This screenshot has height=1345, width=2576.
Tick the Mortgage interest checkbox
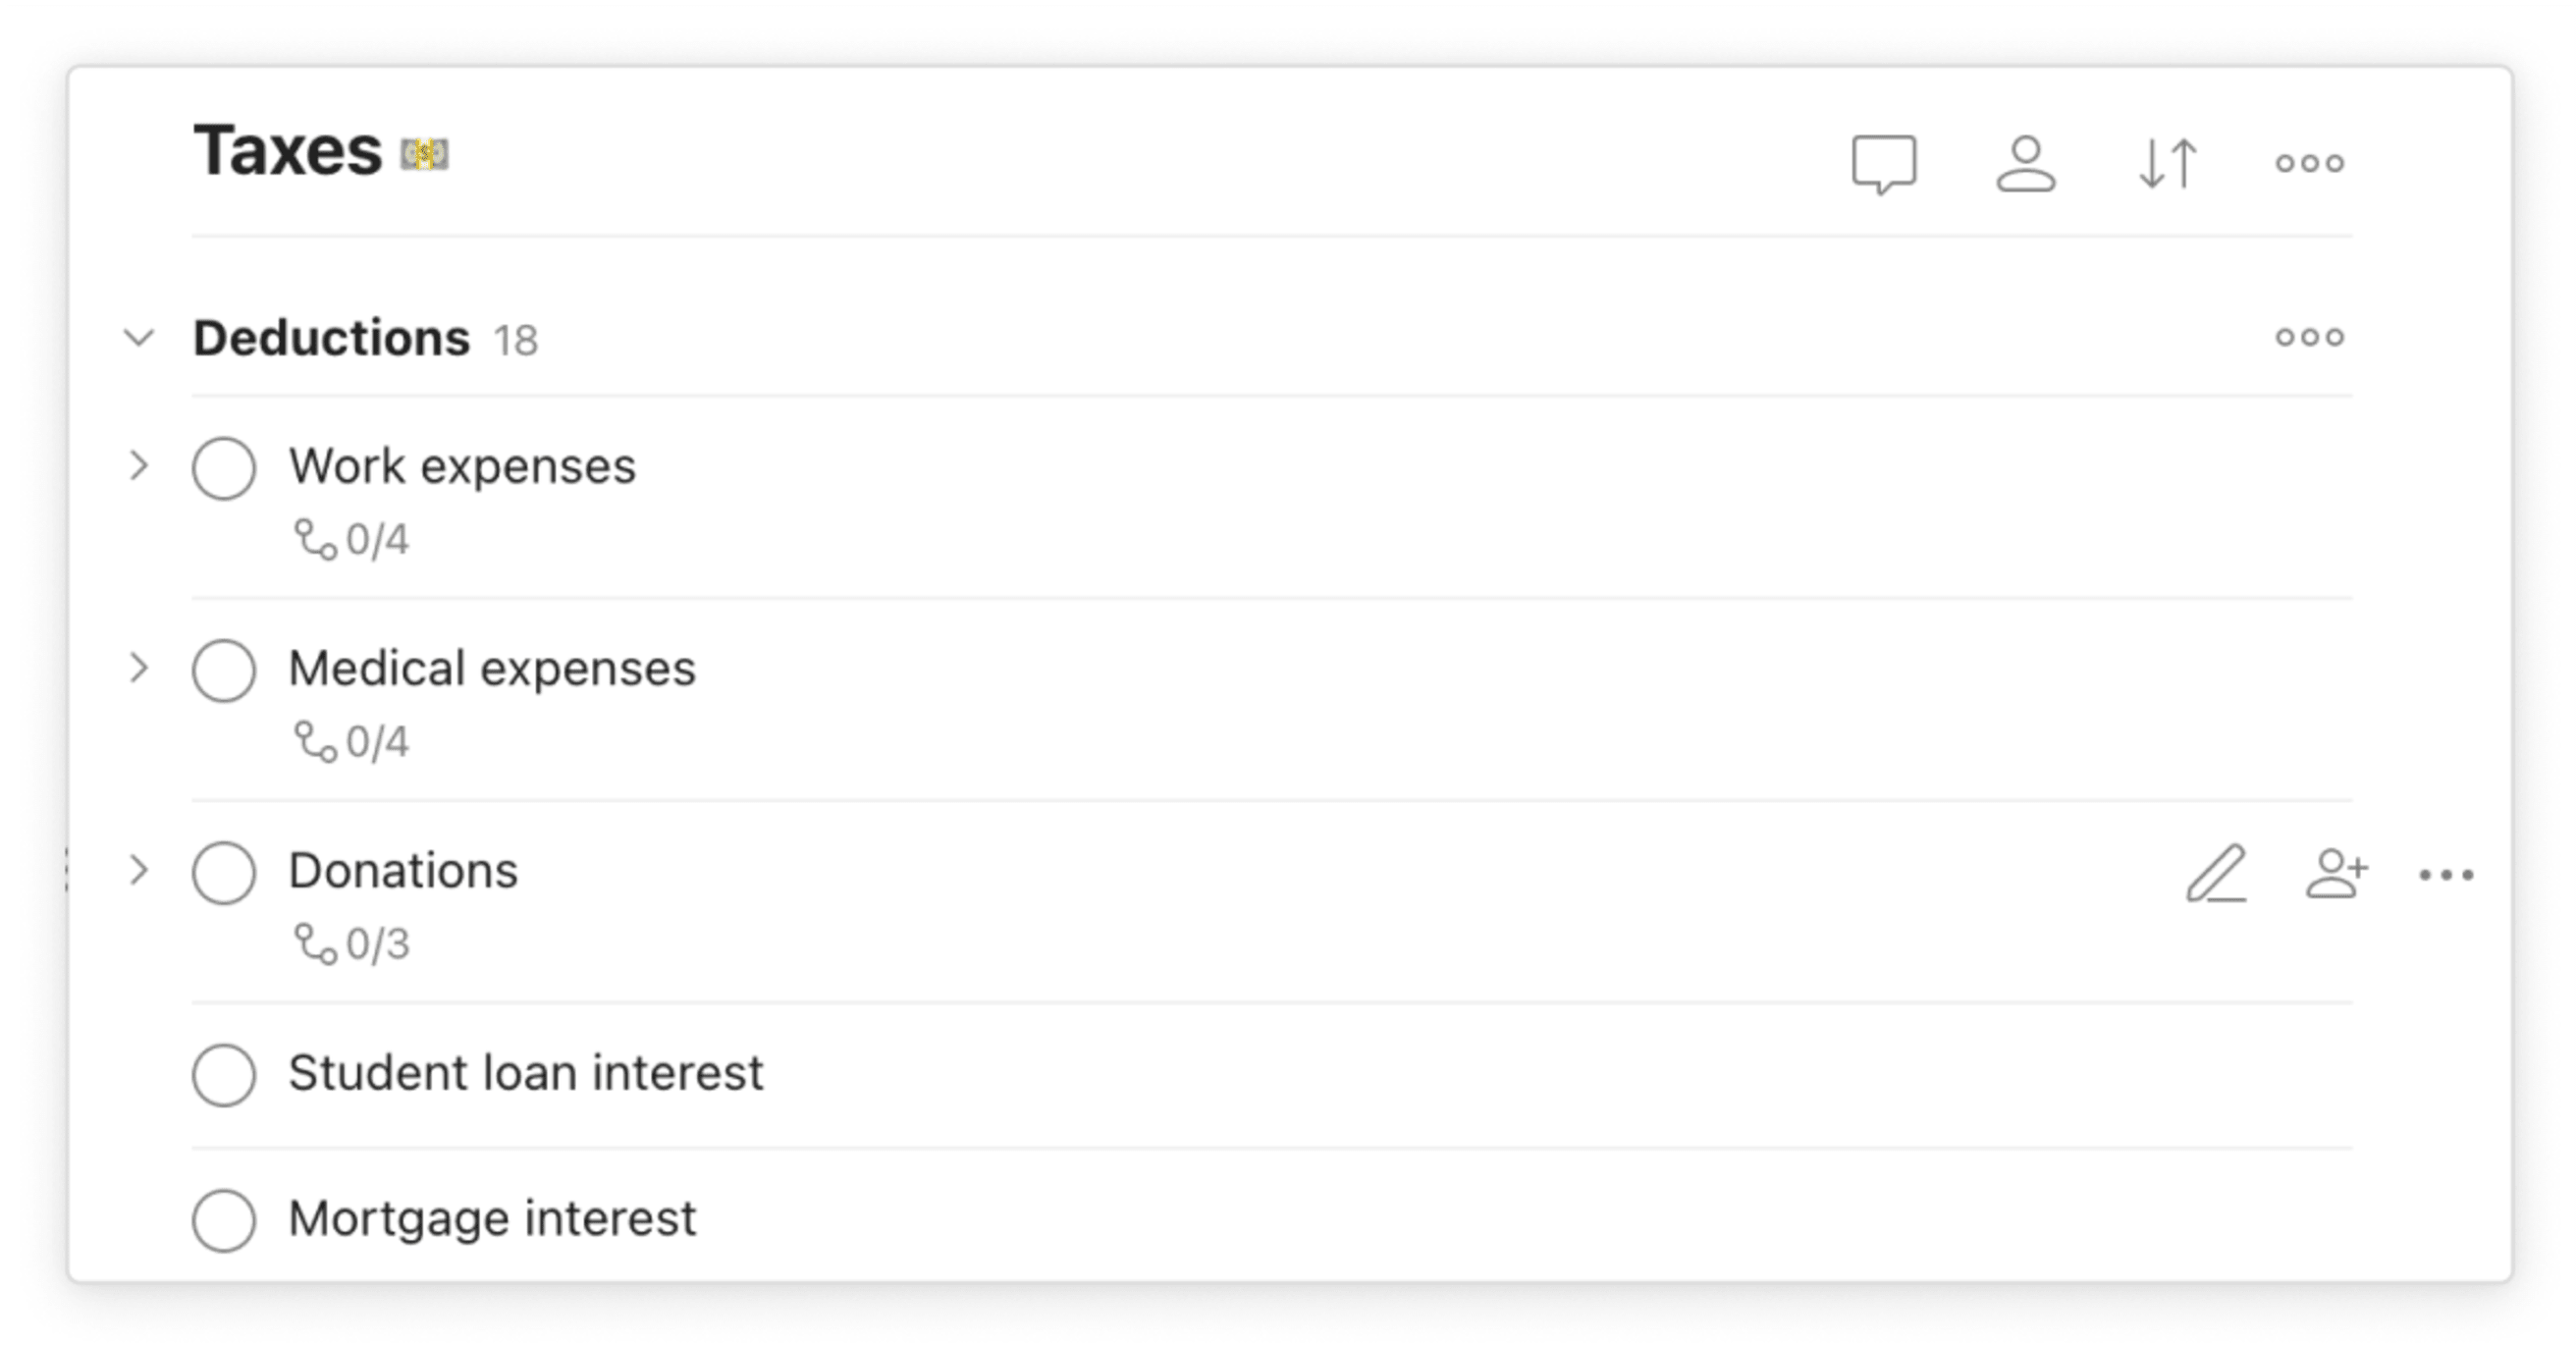pyautogui.click(x=224, y=1220)
